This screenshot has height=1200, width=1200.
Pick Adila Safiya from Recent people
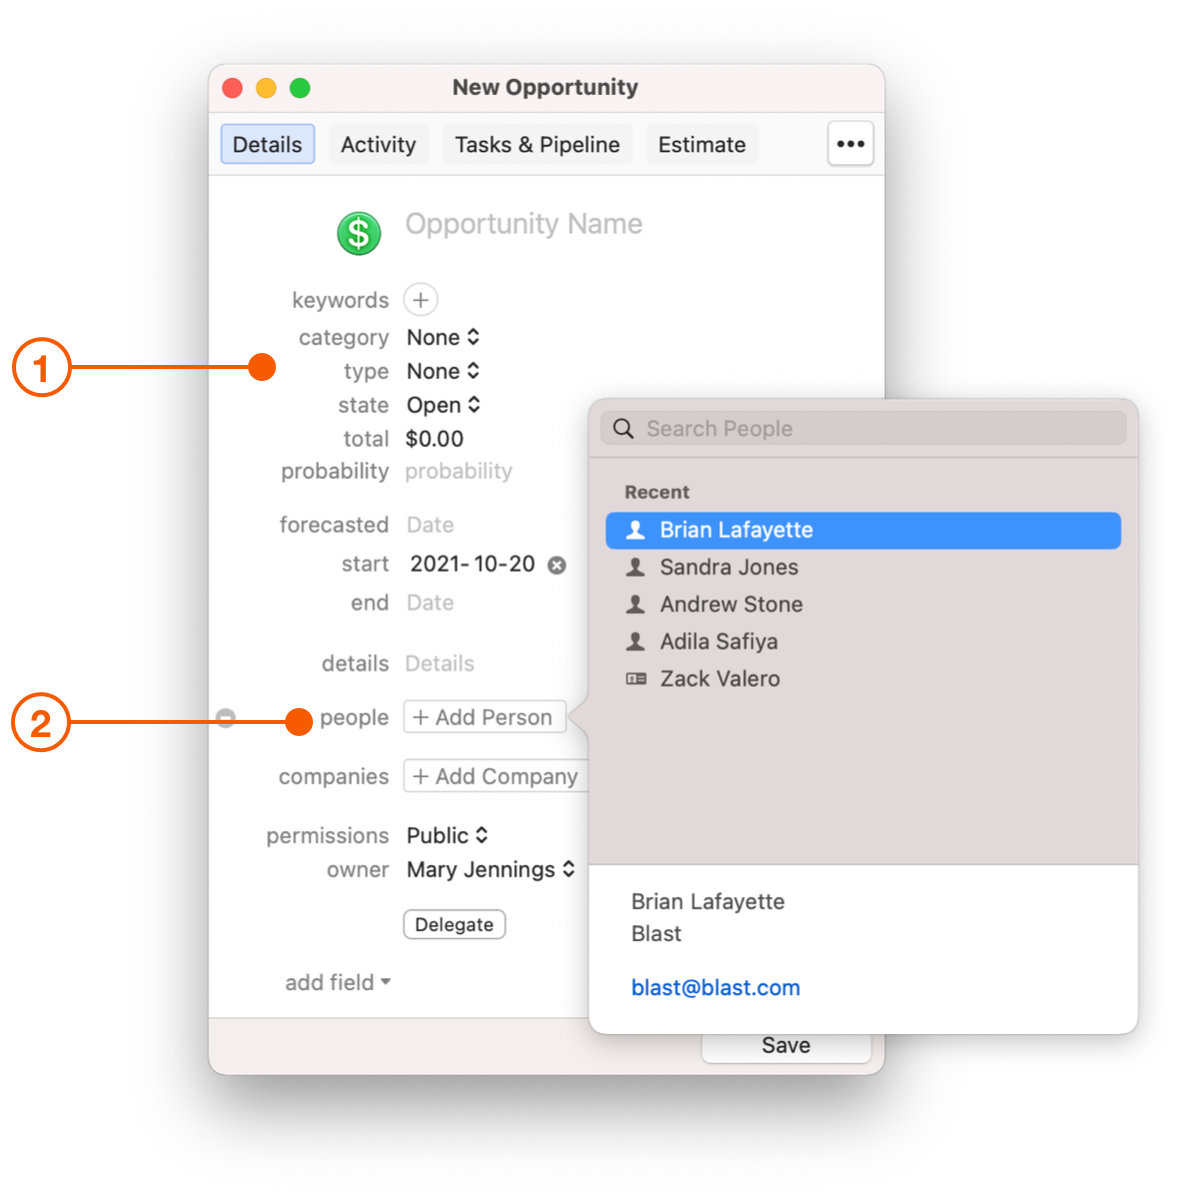[863, 641]
